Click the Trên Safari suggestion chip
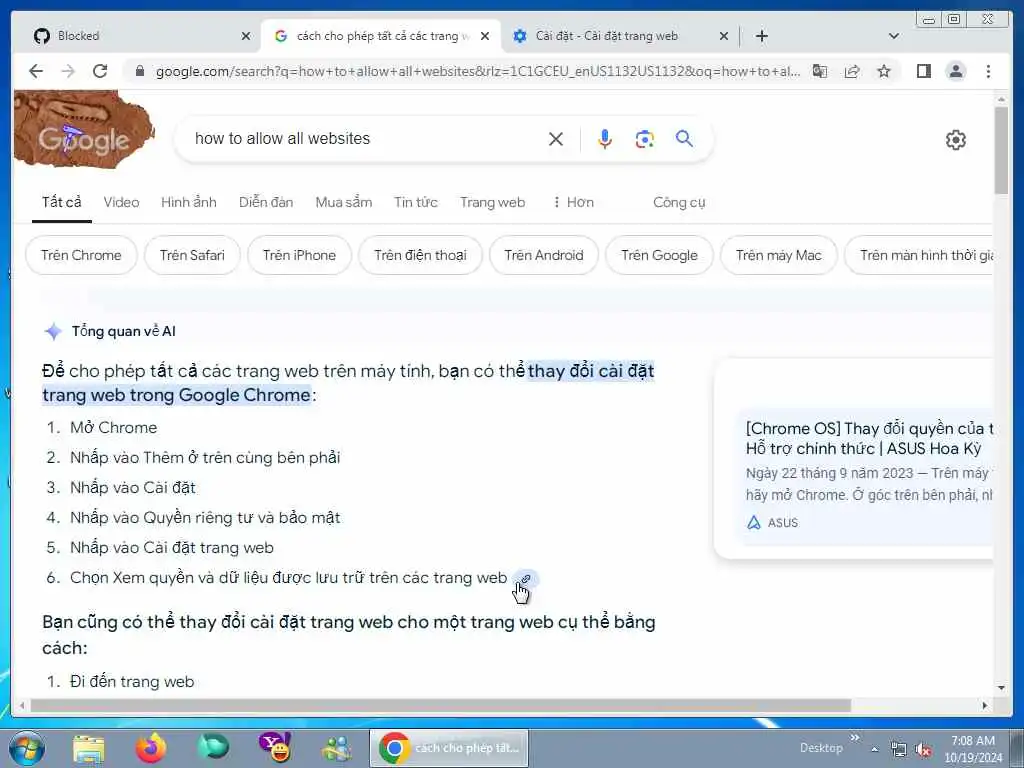Screen dimensions: 1024x768 (x=192, y=255)
